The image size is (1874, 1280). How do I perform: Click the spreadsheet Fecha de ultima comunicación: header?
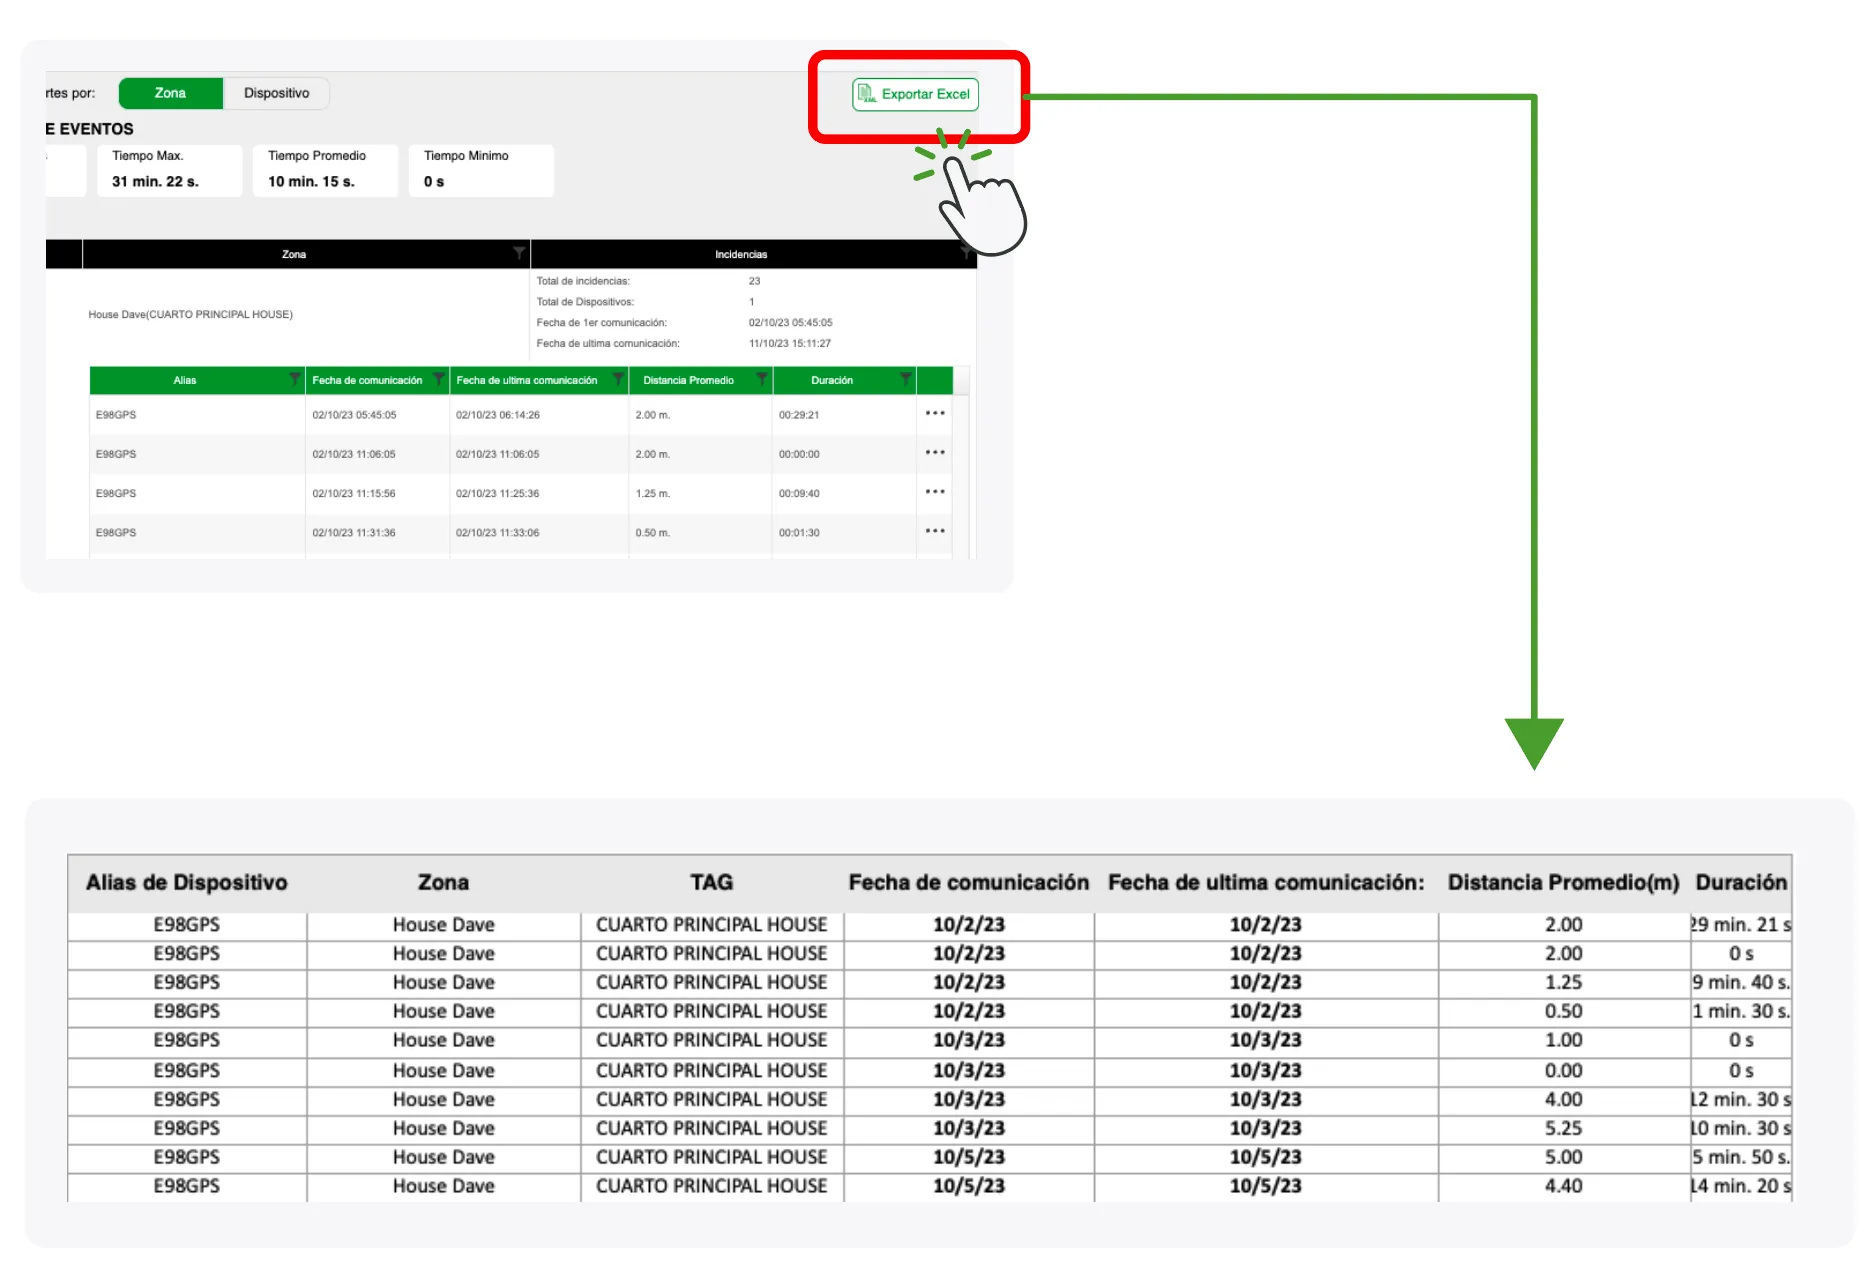tap(1266, 882)
